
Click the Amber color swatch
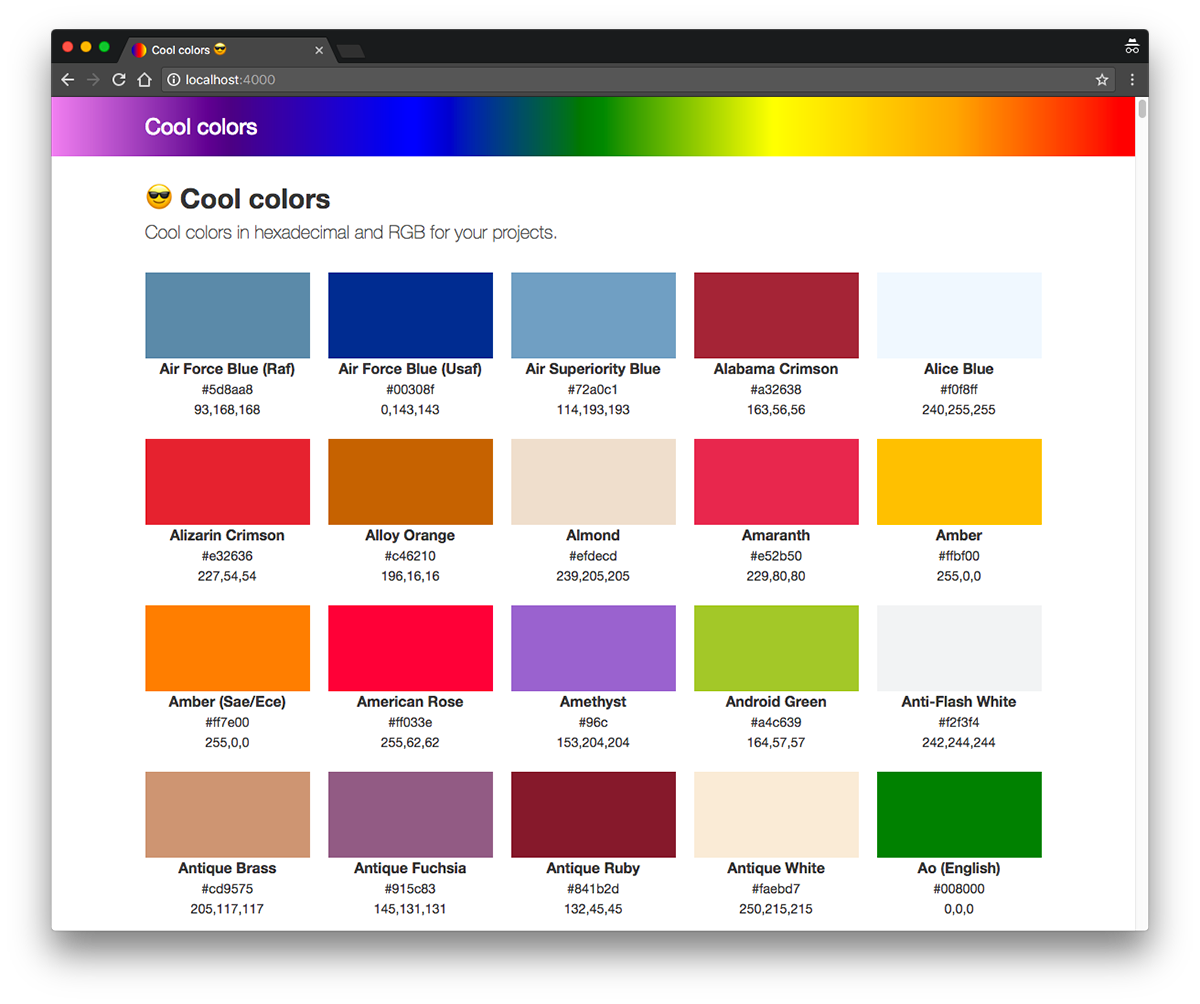click(x=959, y=481)
